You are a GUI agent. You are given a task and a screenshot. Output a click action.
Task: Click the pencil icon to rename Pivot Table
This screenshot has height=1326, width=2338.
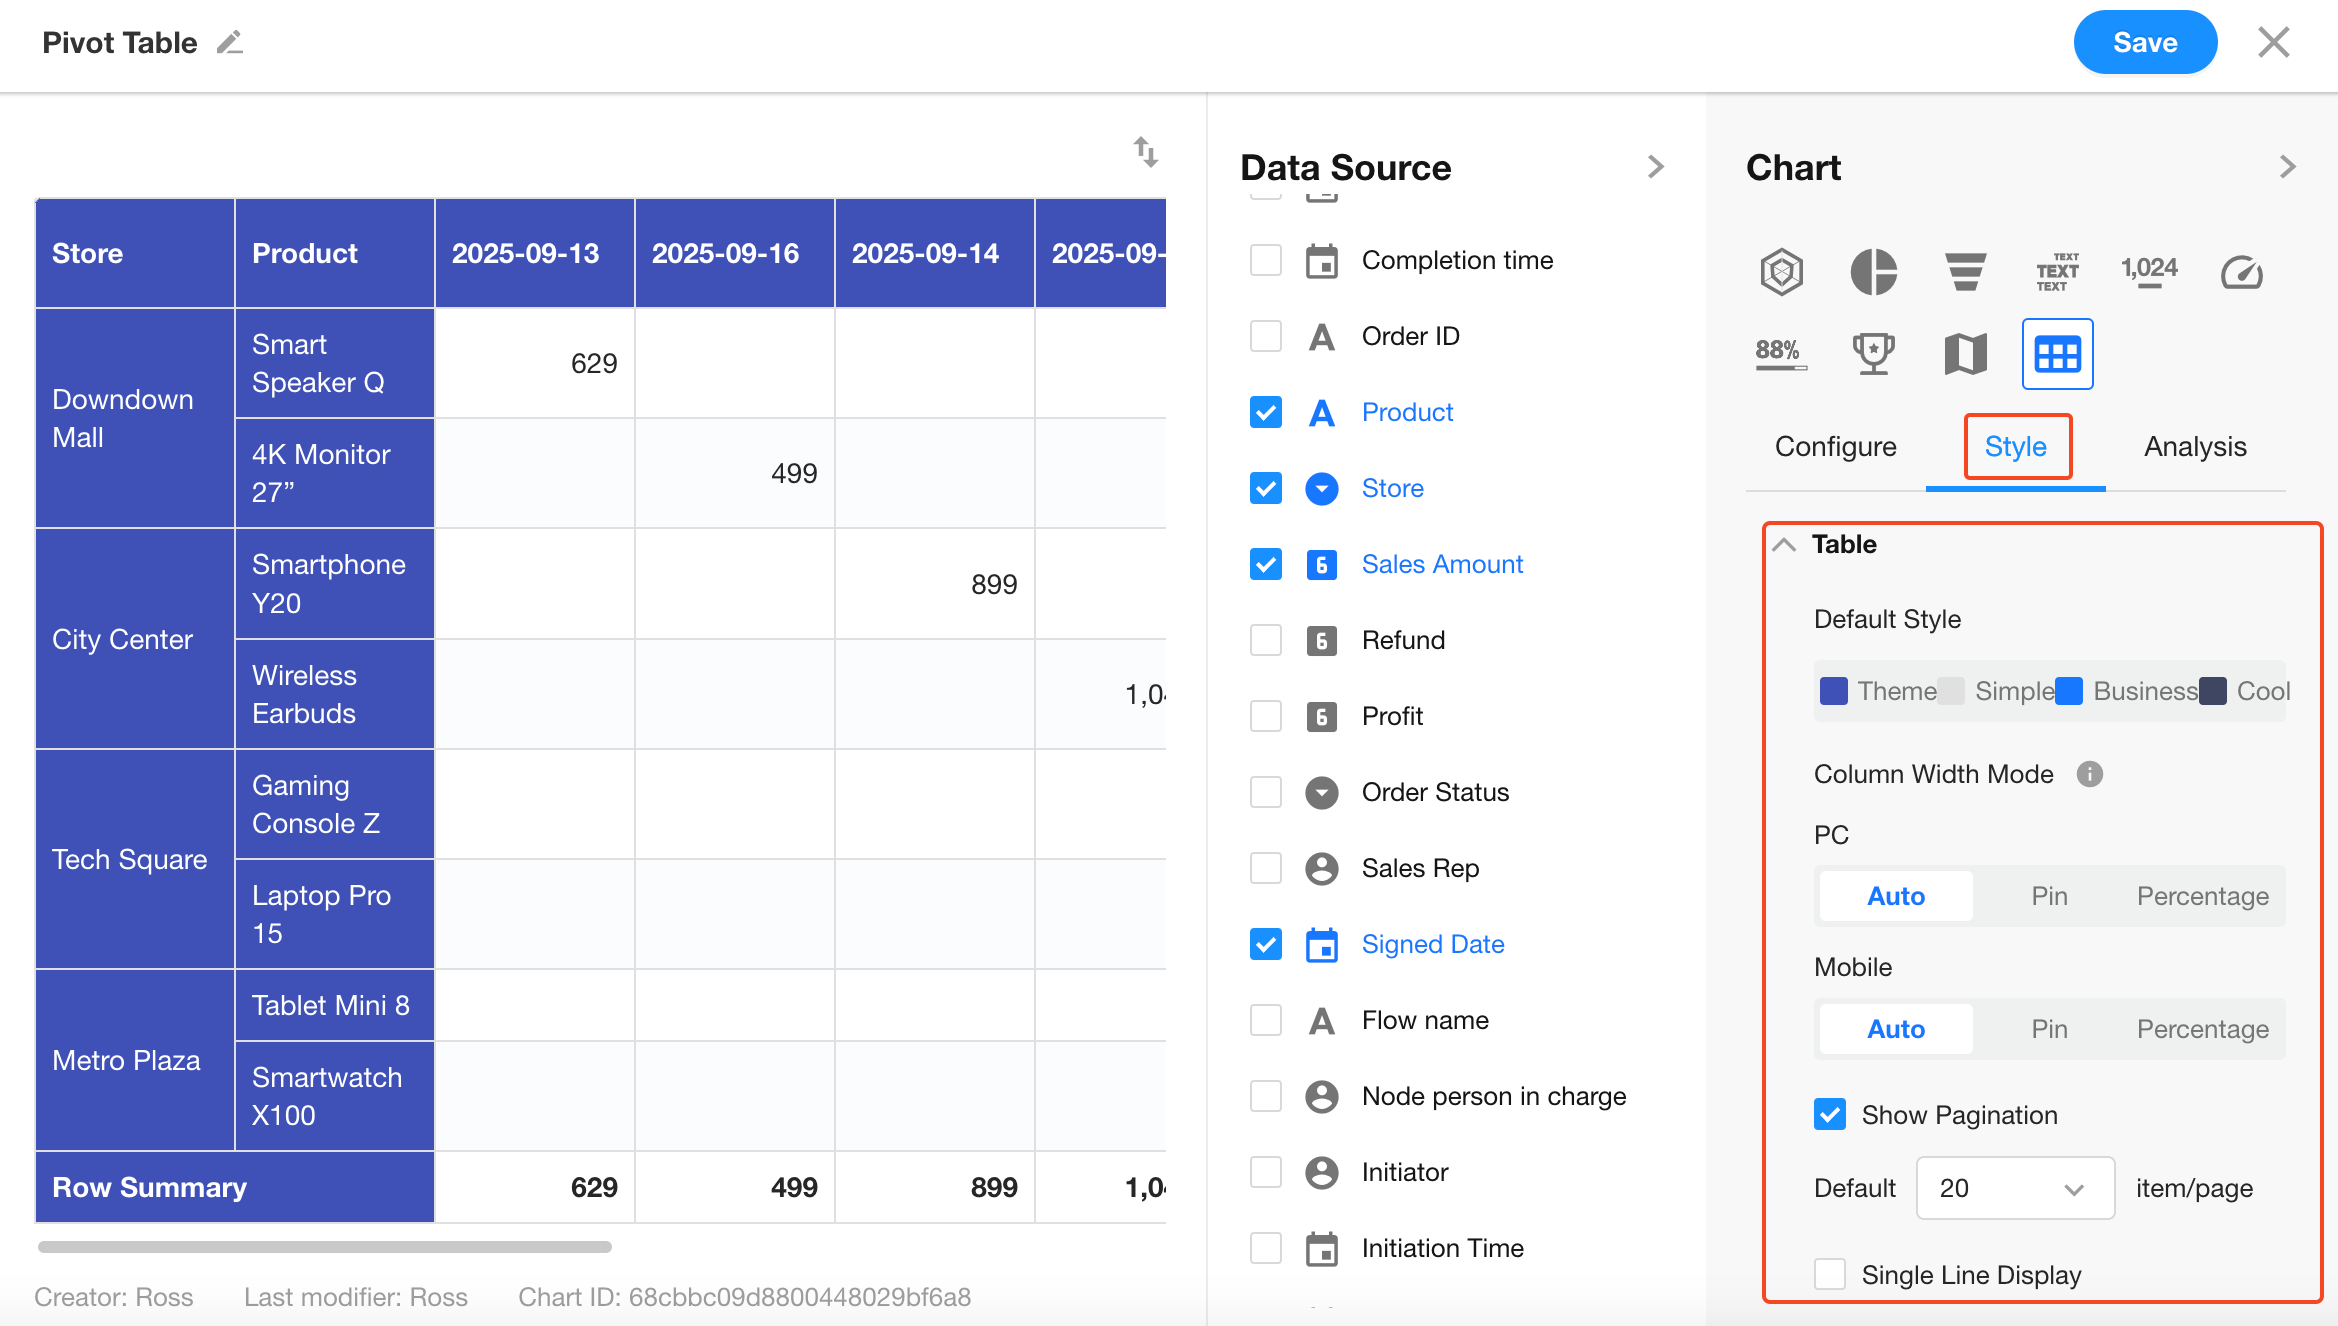click(x=230, y=43)
